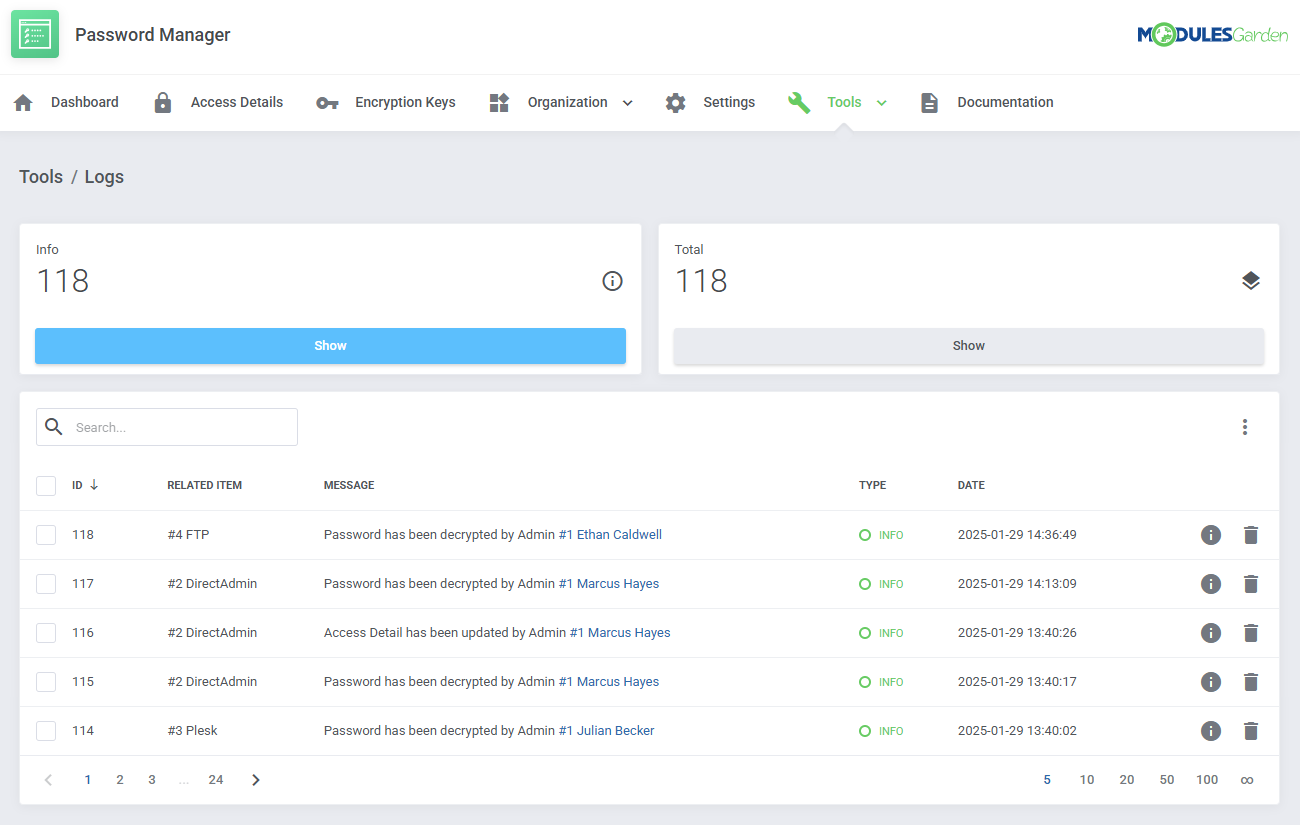Go to previous page arrow

pyautogui.click(x=48, y=780)
